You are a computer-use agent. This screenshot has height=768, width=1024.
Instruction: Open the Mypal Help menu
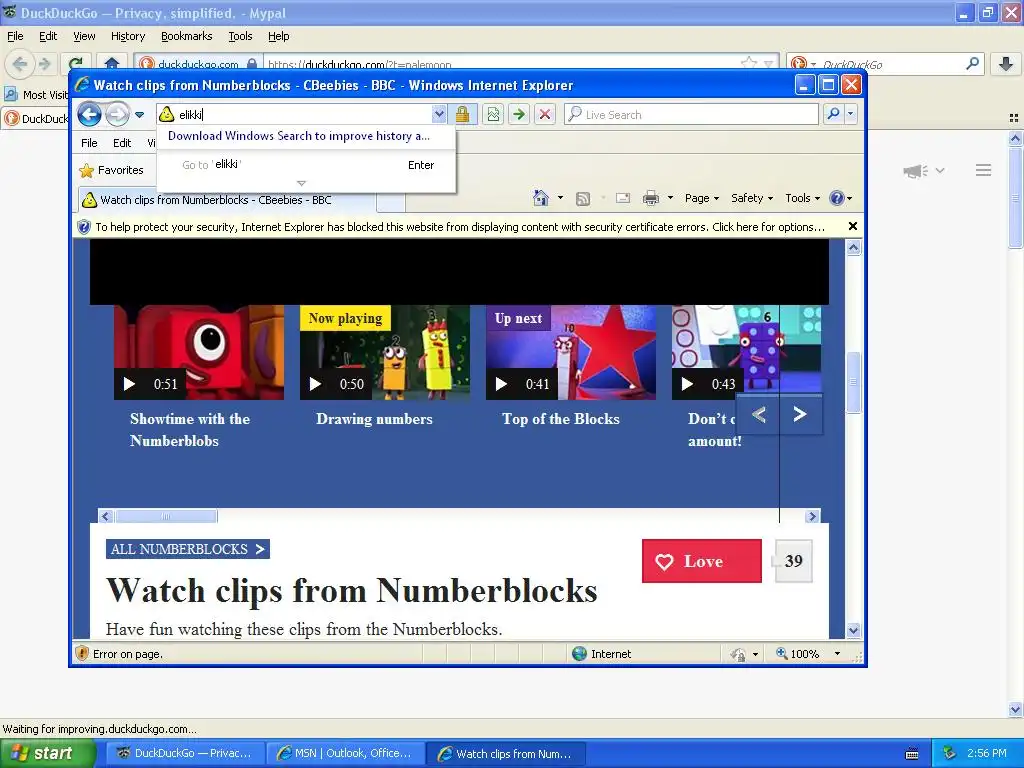coord(278,37)
